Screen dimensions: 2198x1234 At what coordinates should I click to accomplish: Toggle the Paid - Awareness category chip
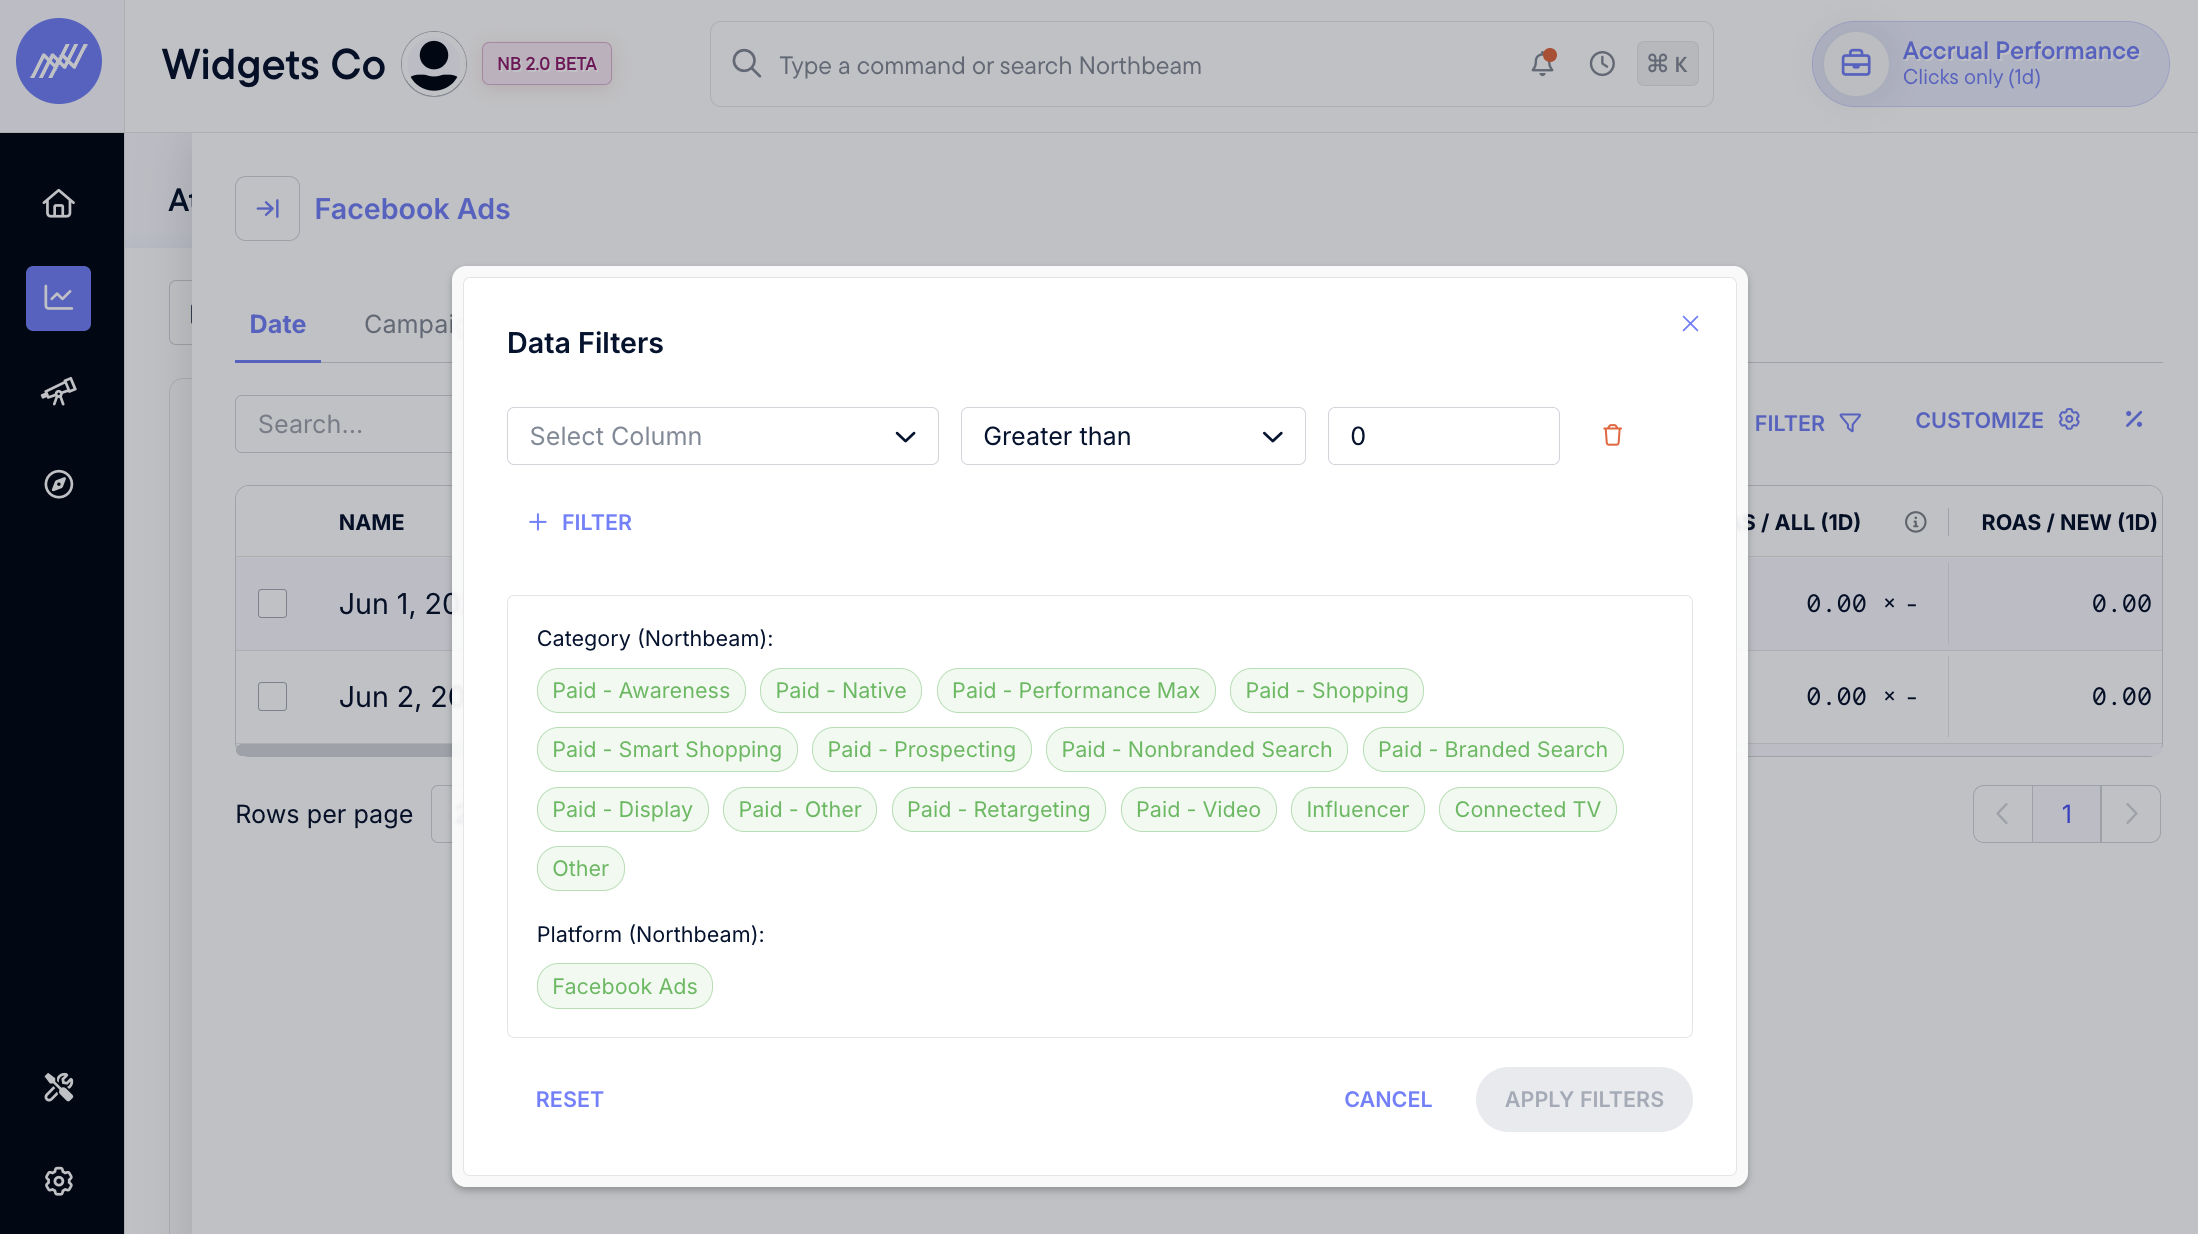[x=641, y=690]
